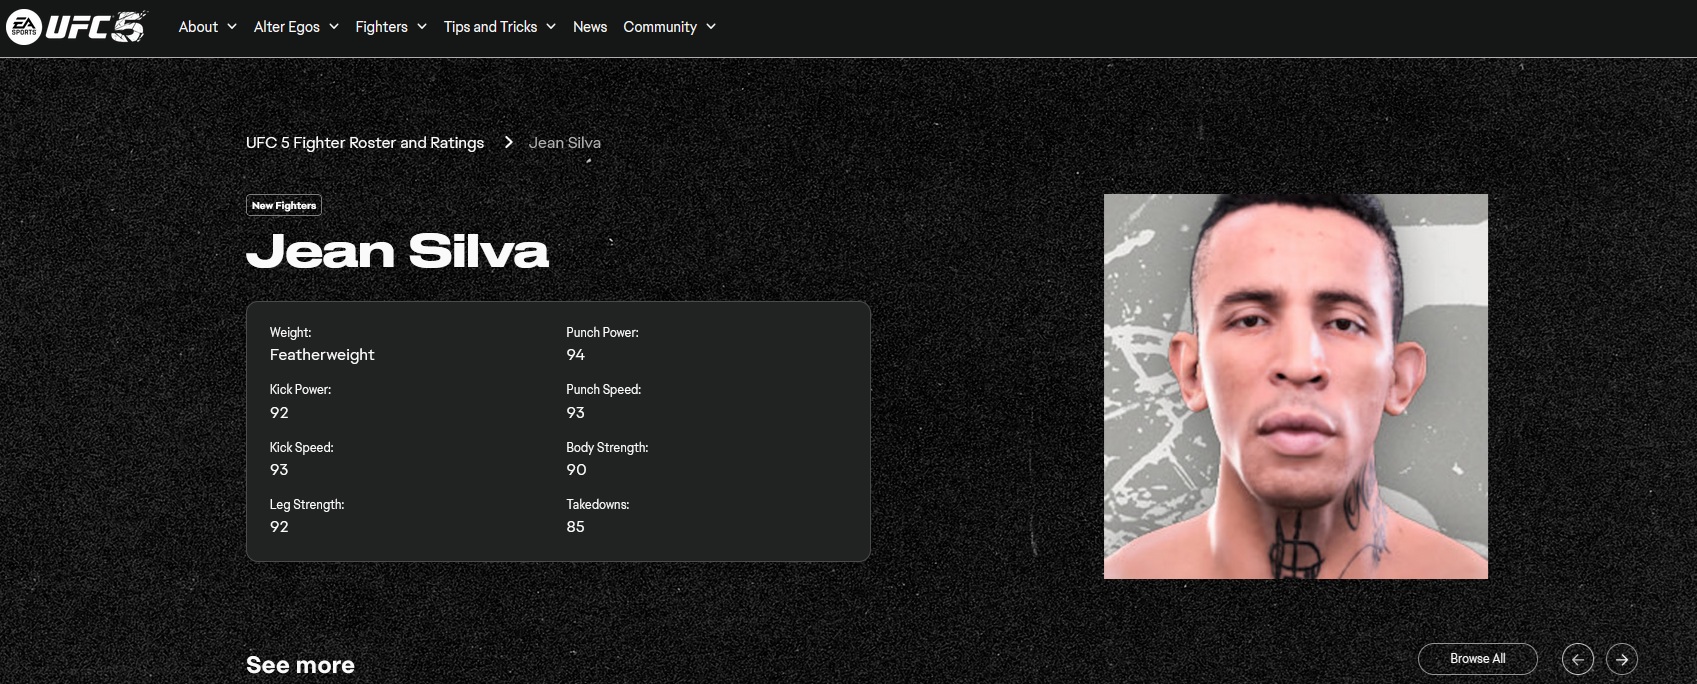1697x684 pixels.
Task: Click the EA Sports UFC 5 logo
Action: [77, 26]
